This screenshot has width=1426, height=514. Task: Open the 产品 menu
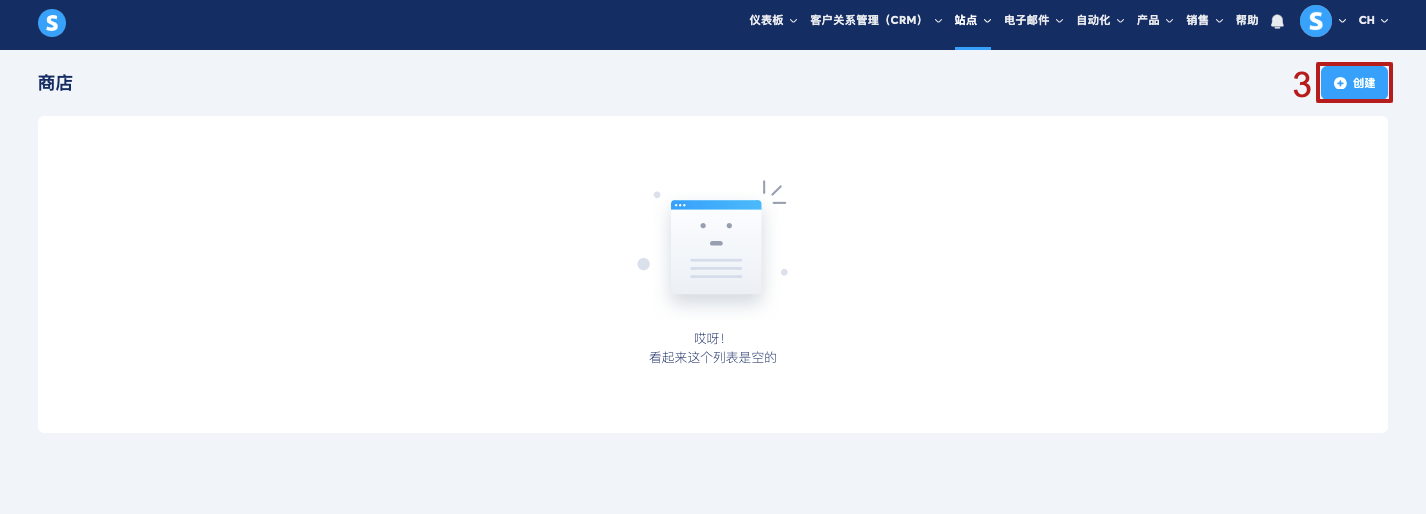[x=1154, y=20]
